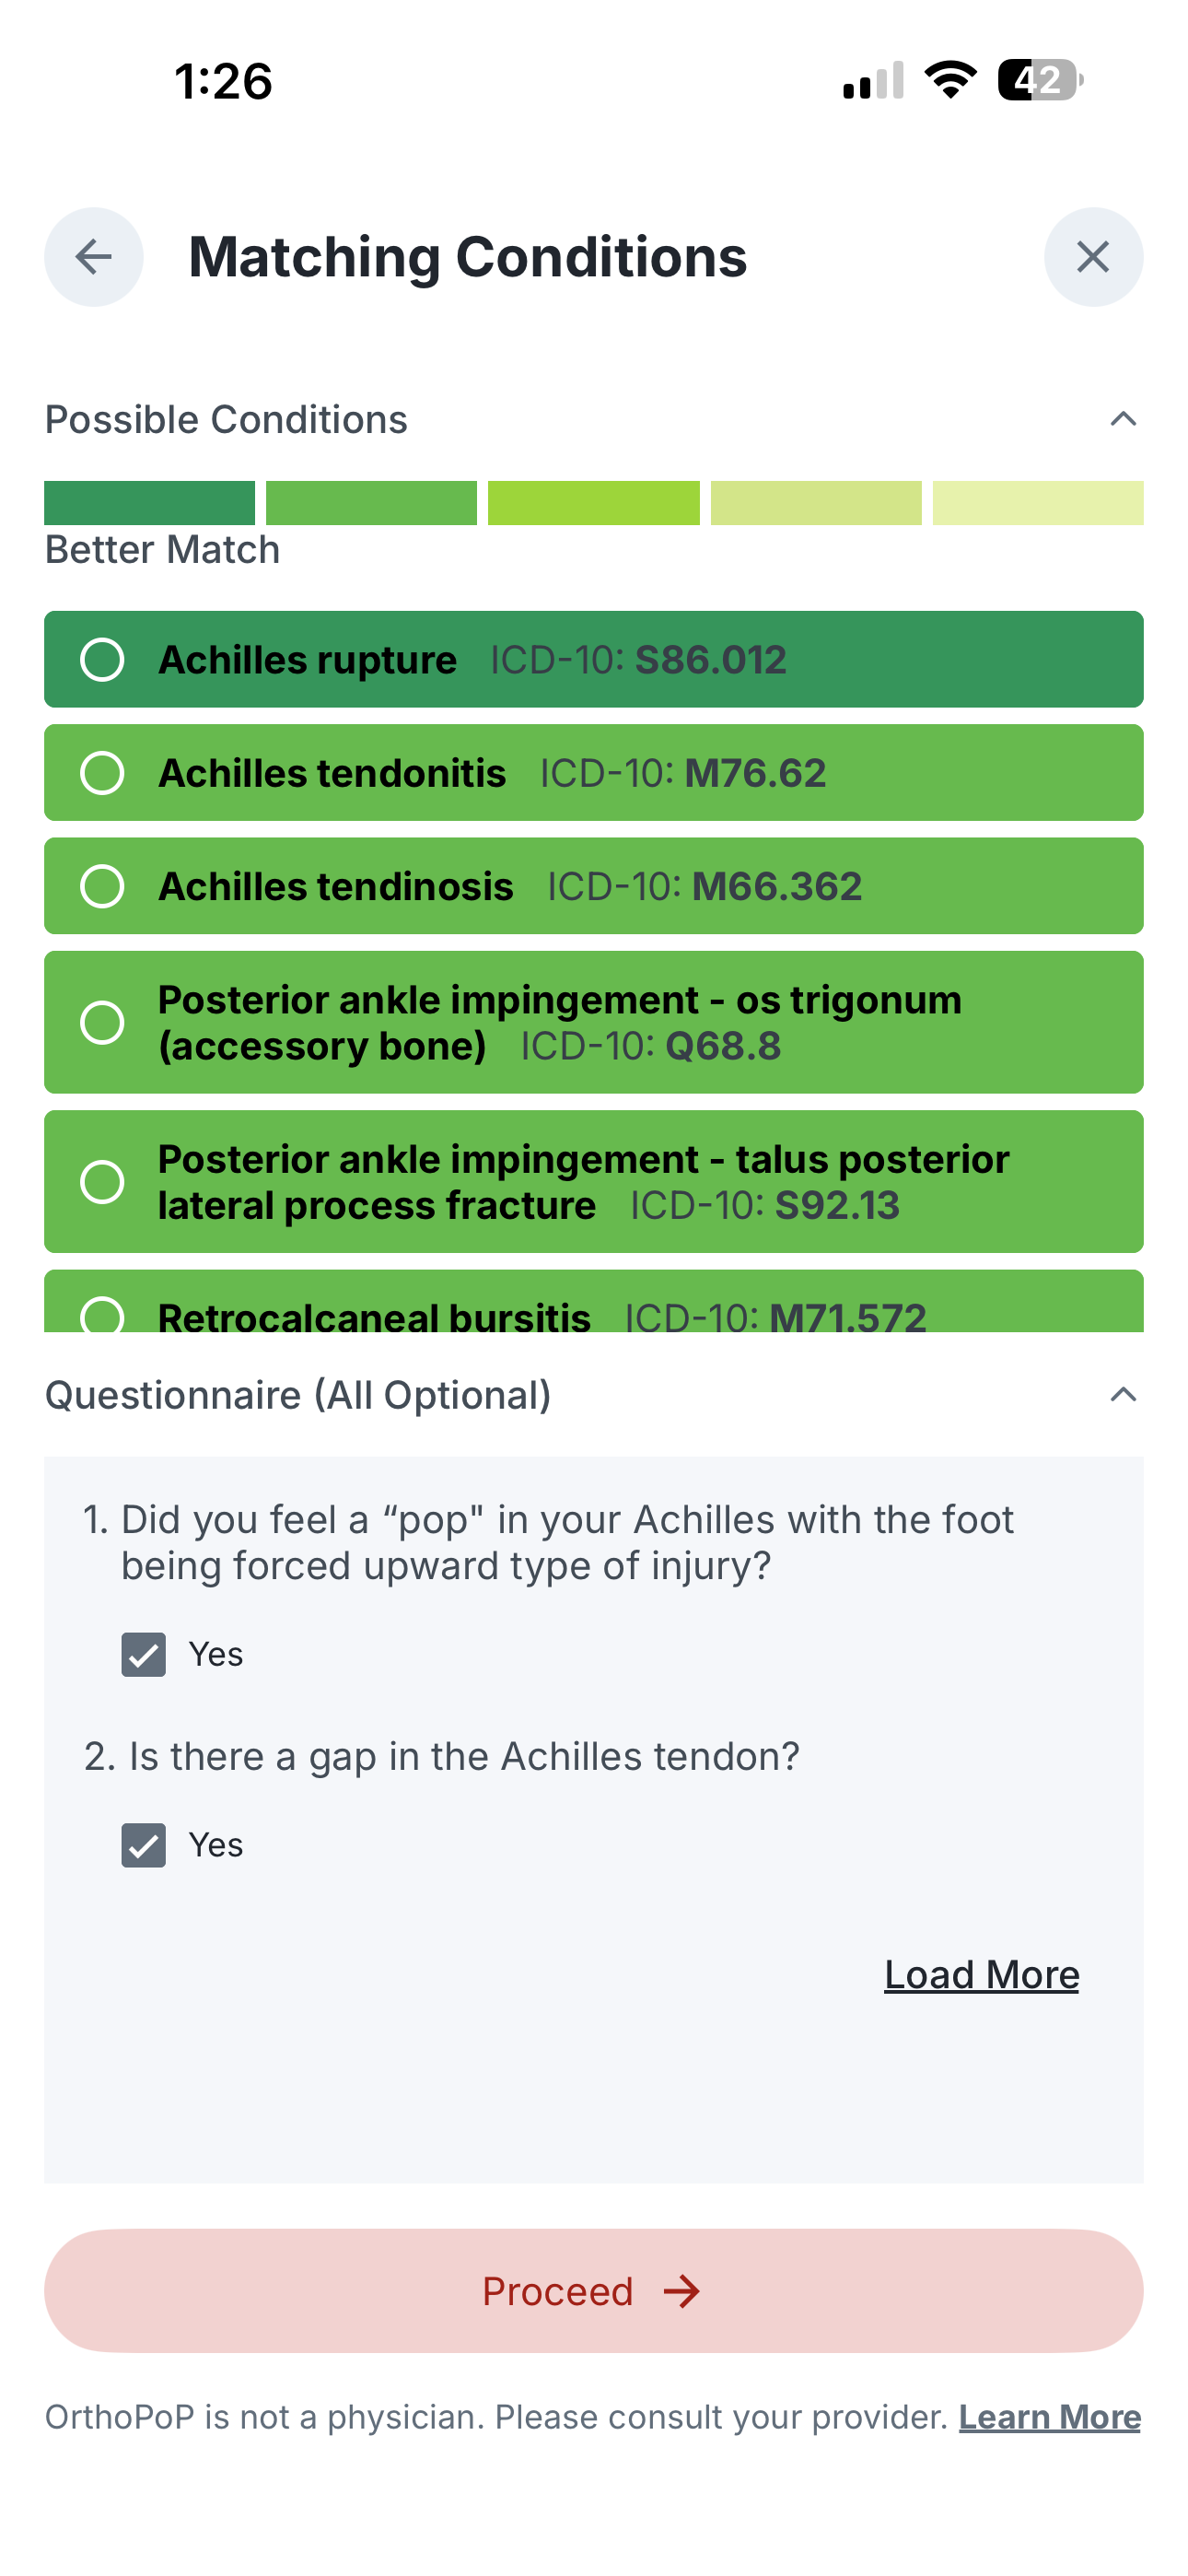Viewport: 1188px width, 2576px height.
Task: Click the back arrow icon
Action: point(92,256)
